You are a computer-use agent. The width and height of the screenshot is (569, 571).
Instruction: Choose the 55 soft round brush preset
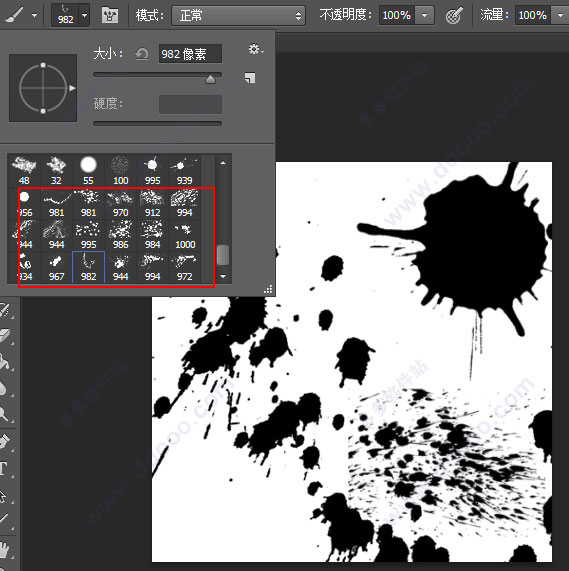(88, 170)
